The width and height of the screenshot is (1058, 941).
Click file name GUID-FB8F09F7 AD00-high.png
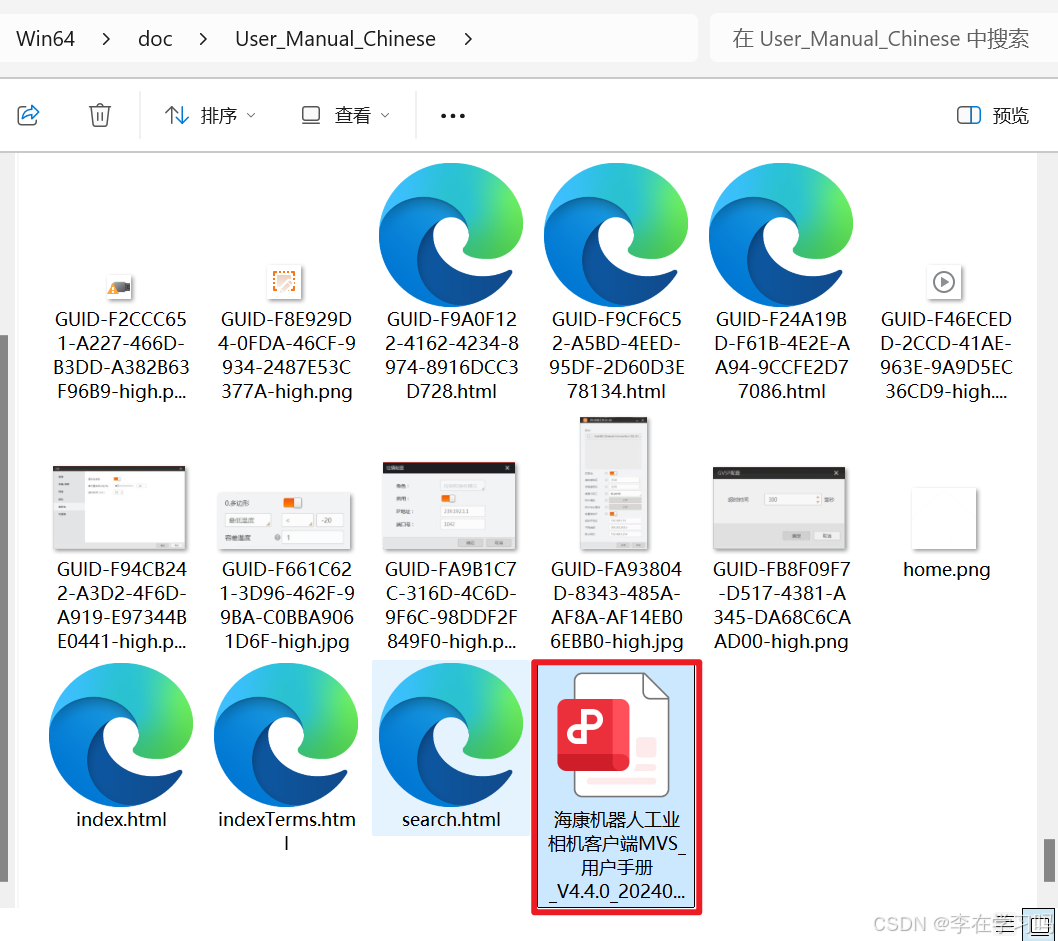[x=781, y=605]
